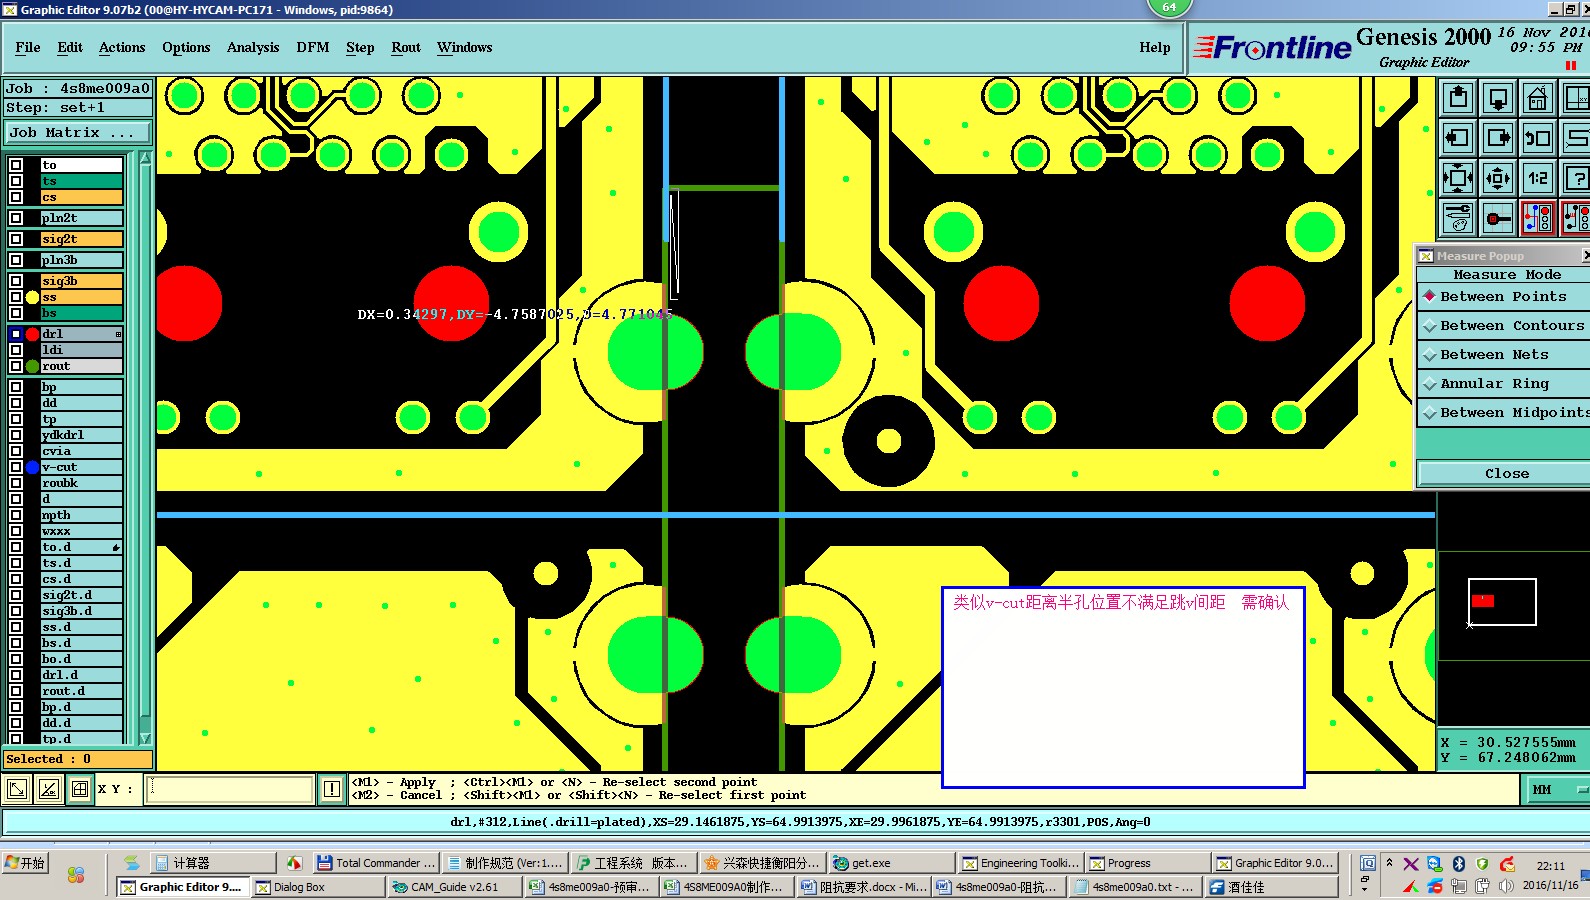The width and height of the screenshot is (1590, 900).
Task: Select the cvia layer name
Action: (81, 451)
